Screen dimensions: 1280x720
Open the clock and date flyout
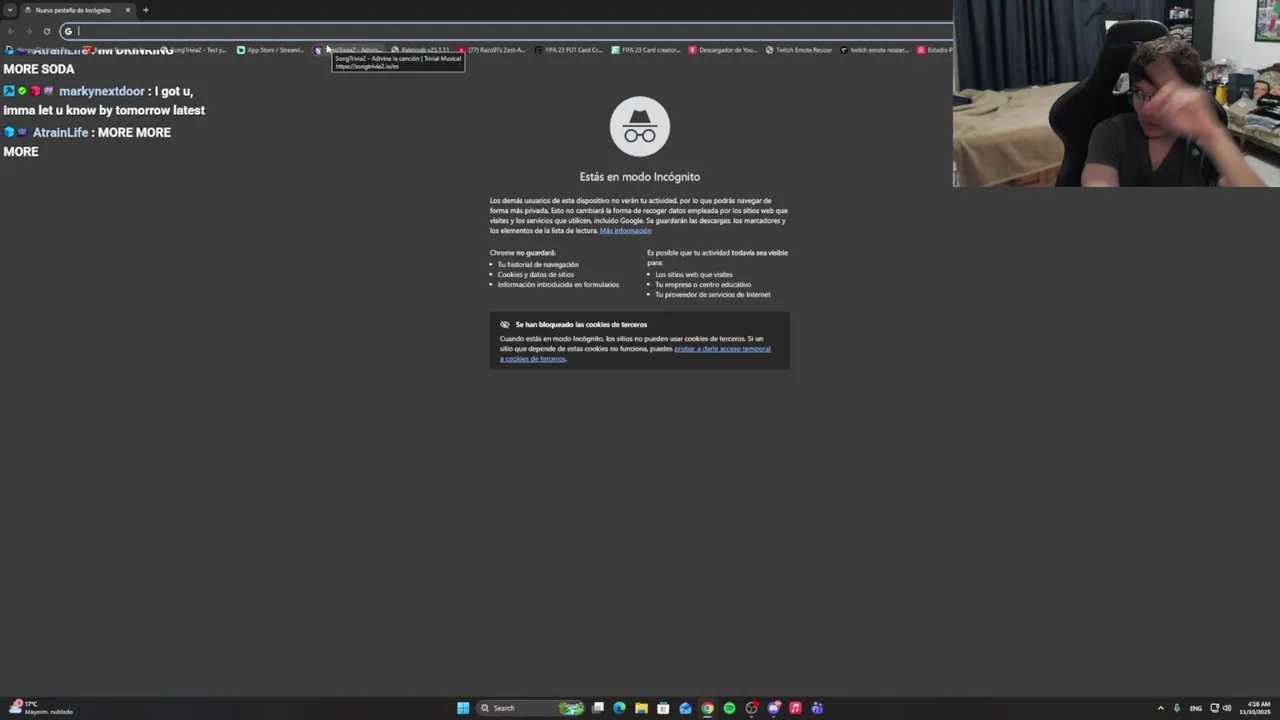click(x=1254, y=708)
